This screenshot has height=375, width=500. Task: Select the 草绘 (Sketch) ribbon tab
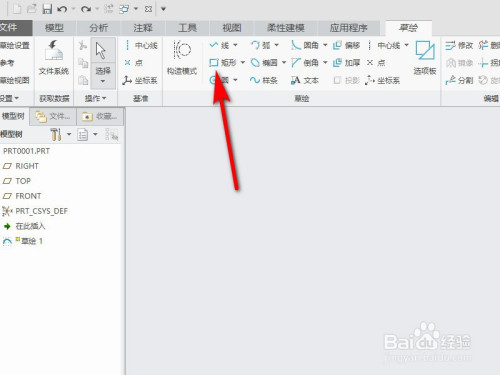click(x=408, y=28)
